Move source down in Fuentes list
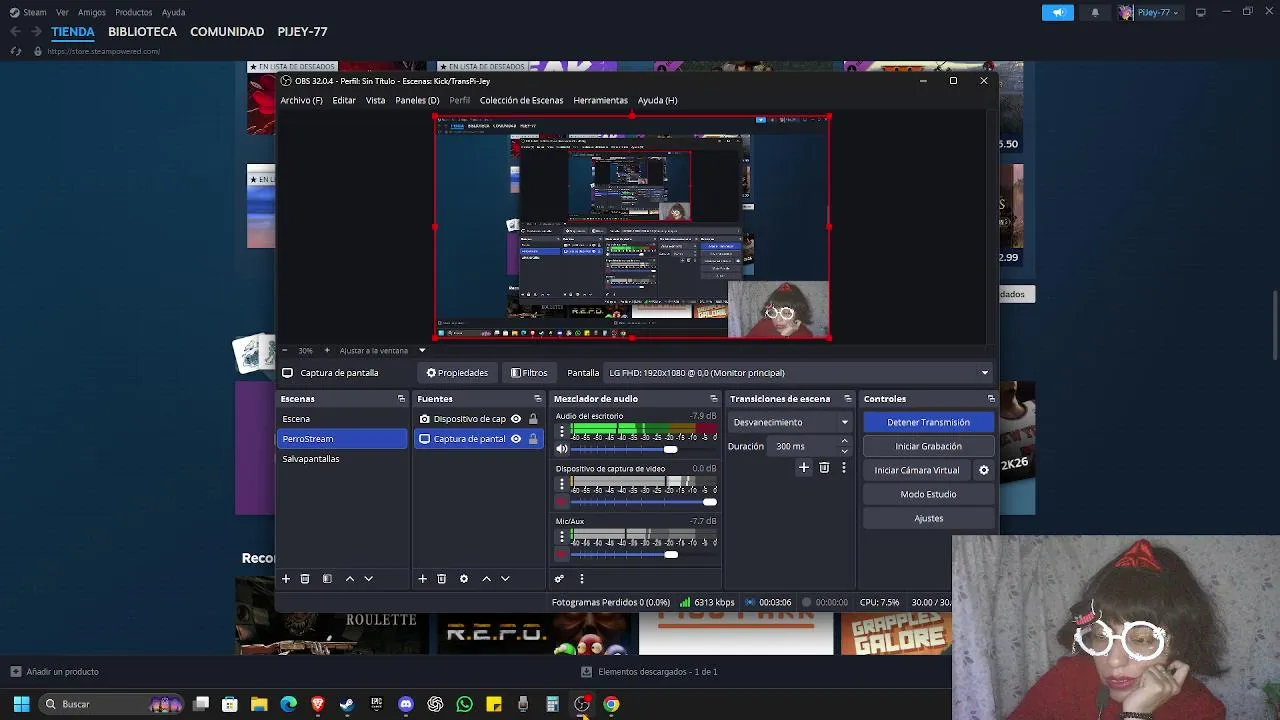 tap(505, 579)
